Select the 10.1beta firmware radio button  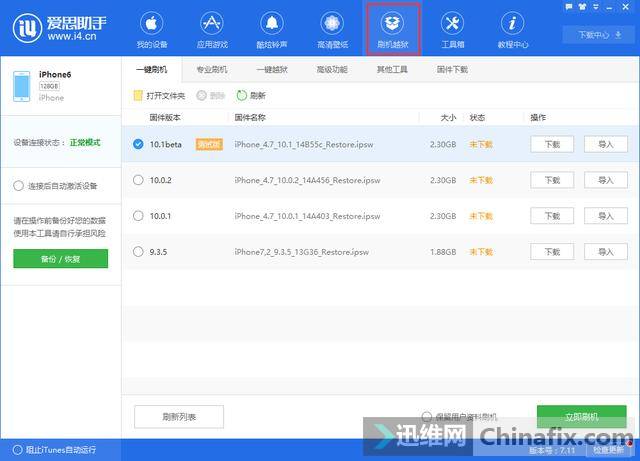[x=138, y=144]
